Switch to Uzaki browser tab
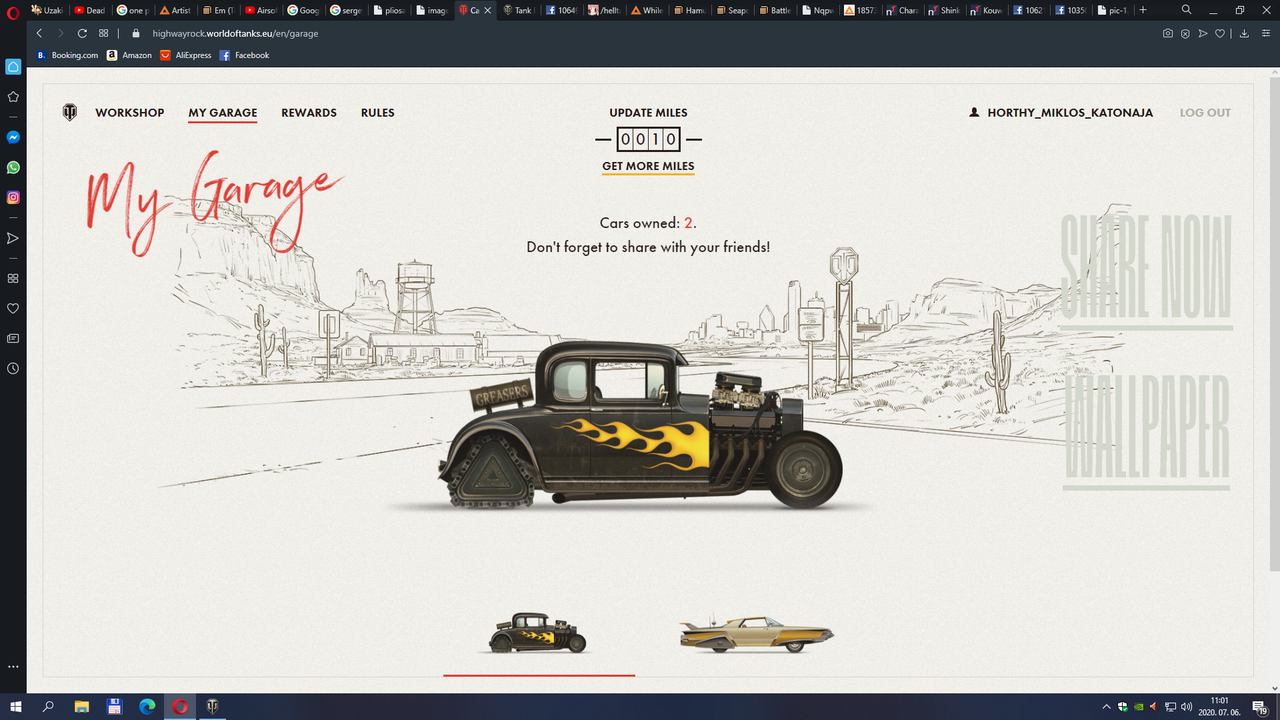 [48, 10]
